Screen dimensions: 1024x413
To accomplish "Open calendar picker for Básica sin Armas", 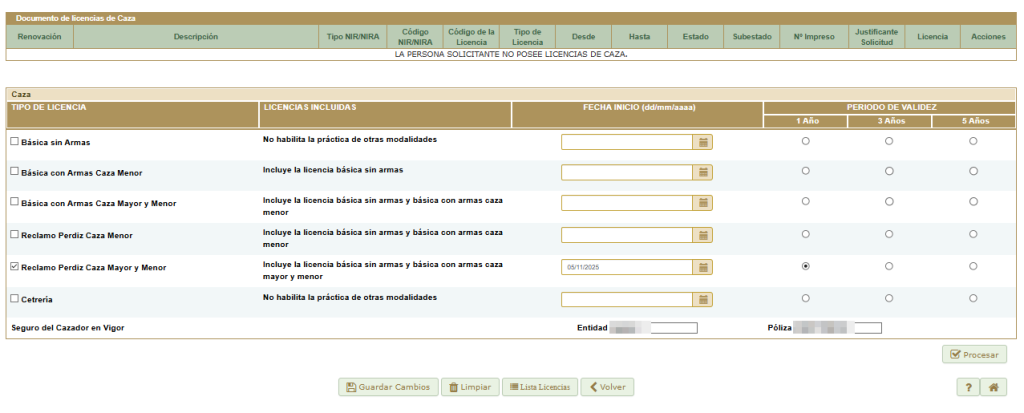I will pos(703,142).
